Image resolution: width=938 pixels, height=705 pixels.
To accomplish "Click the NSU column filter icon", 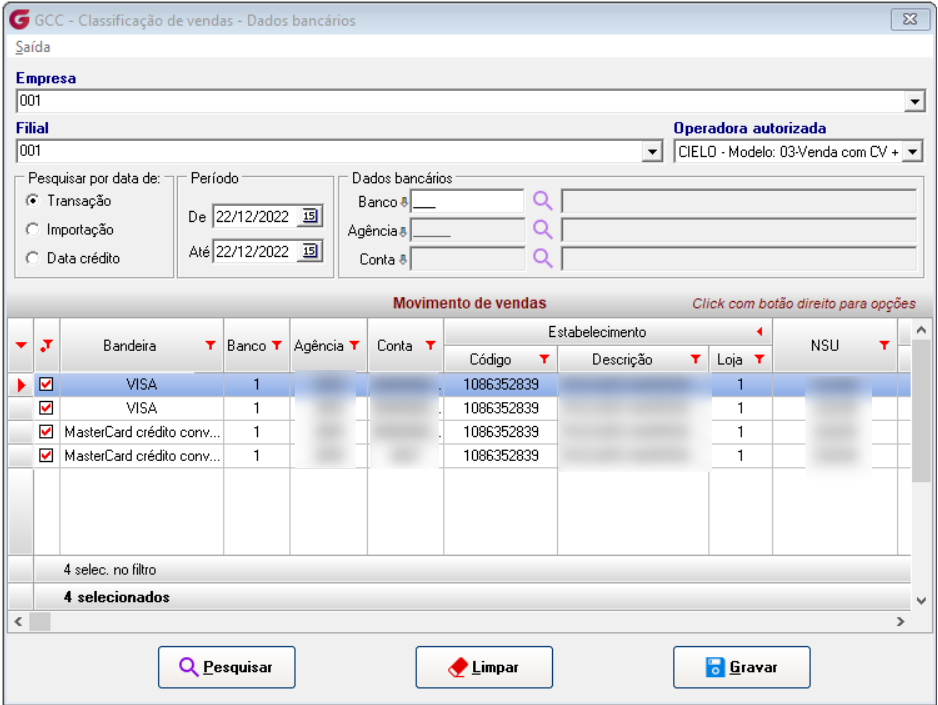I will (884, 345).
